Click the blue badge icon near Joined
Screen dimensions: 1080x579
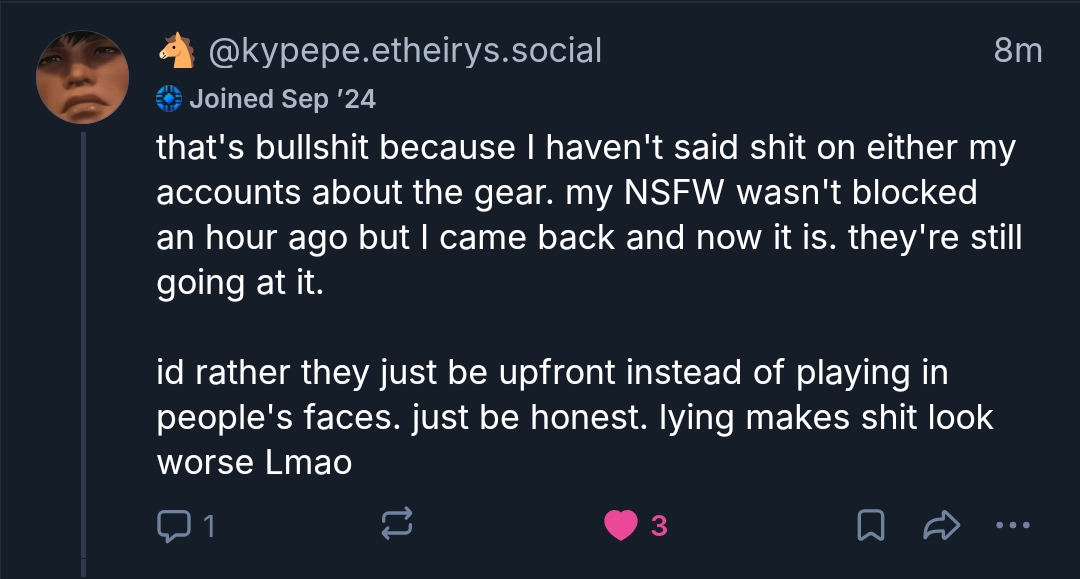point(169,98)
